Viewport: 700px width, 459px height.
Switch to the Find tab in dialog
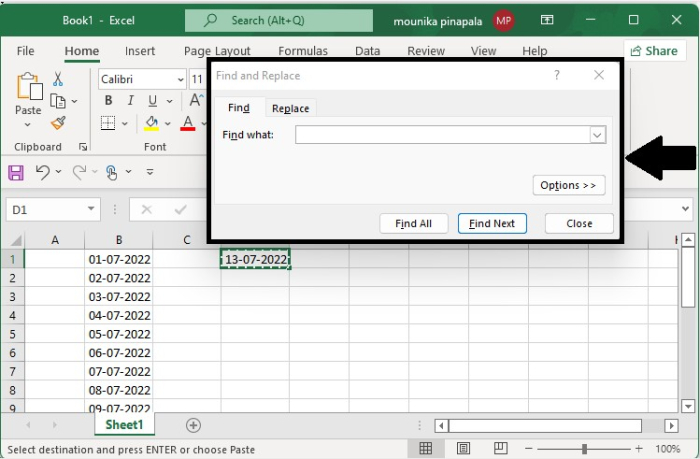point(239,108)
